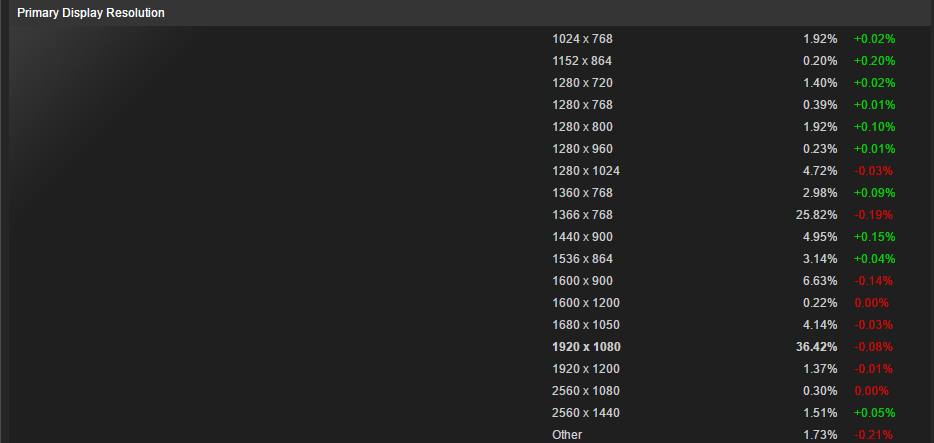
Task: Collapse the Primary Display Resolution header
Action: (471, 13)
